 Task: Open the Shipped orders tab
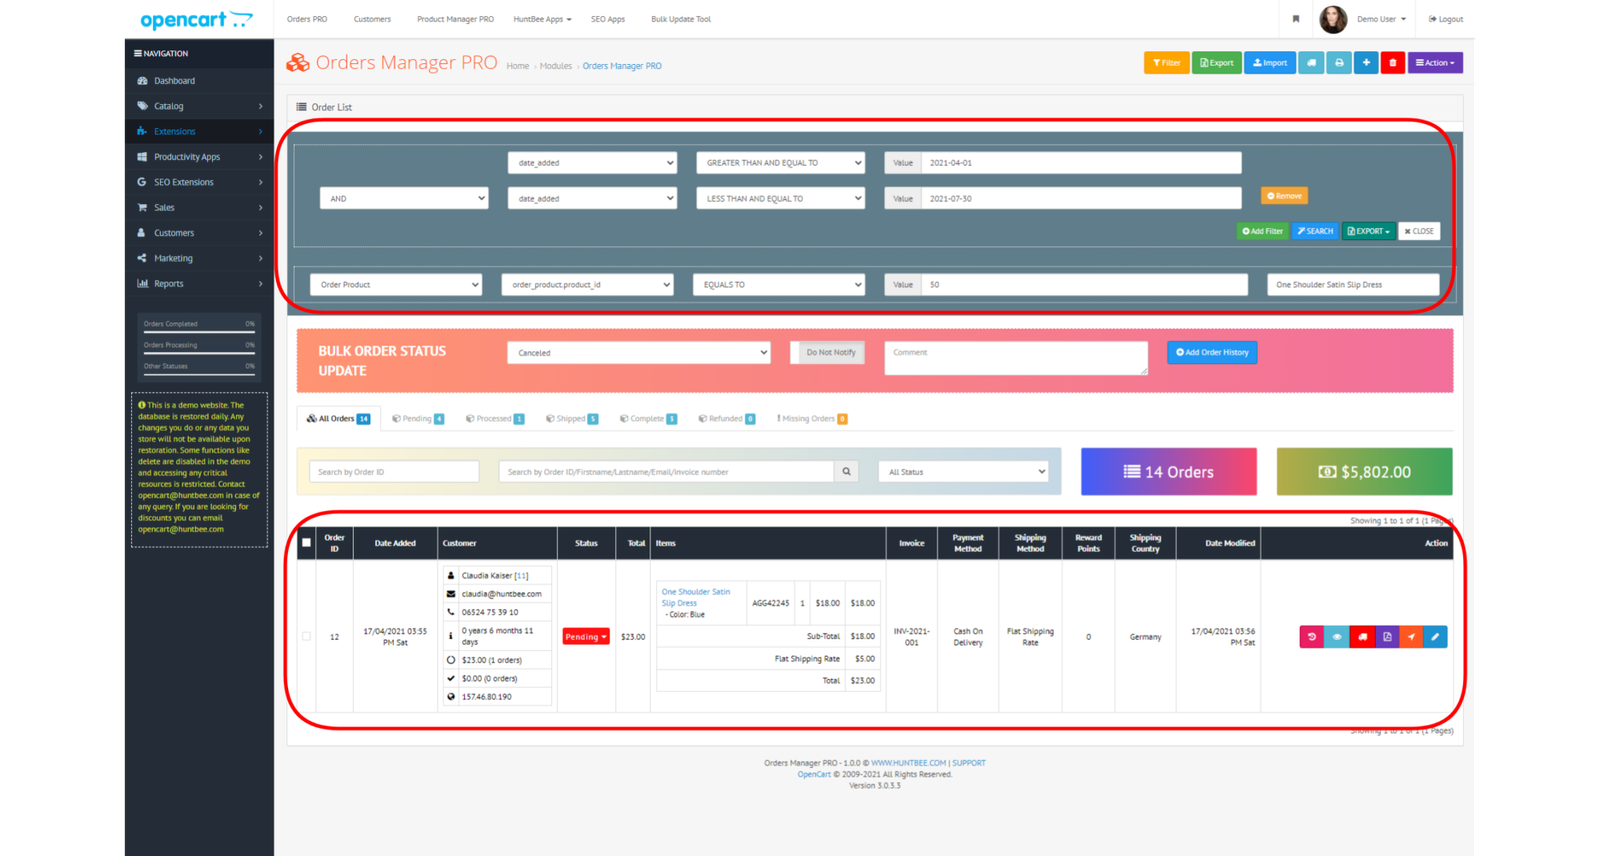click(x=571, y=419)
